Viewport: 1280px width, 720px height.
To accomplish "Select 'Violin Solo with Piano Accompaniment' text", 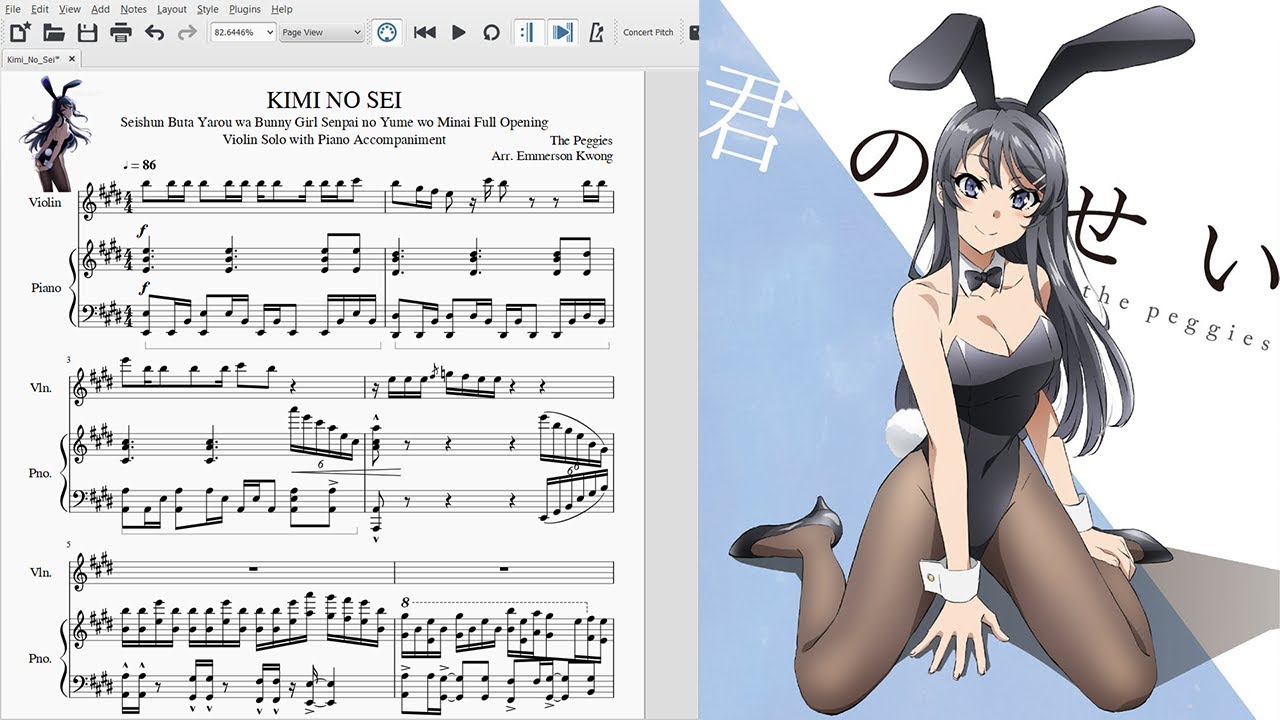I will click(334, 140).
